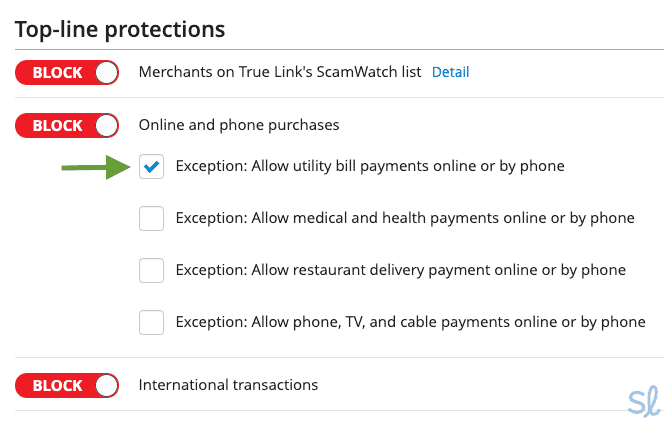Click the word BLOCK on ScamWatch switch
Image resolution: width=664 pixels, height=421 pixels.
pos(57,73)
